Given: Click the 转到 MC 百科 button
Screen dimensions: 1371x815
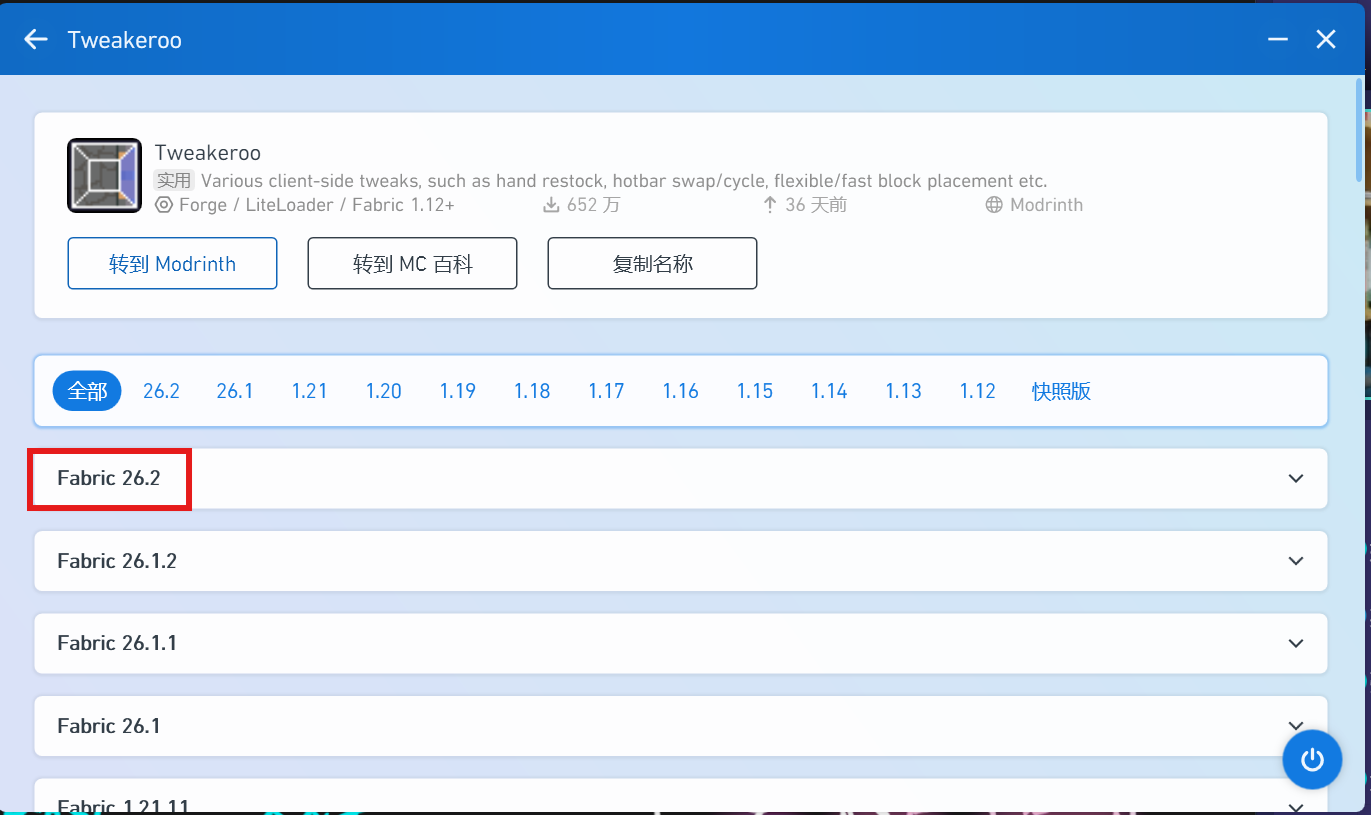Looking at the screenshot, I should [x=412, y=264].
